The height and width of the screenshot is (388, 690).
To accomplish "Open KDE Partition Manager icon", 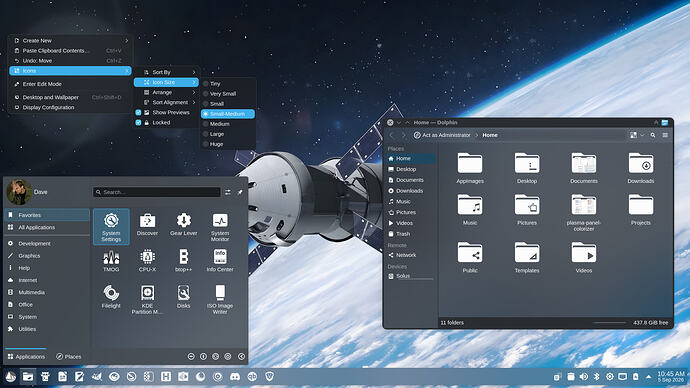I will coord(147,300).
